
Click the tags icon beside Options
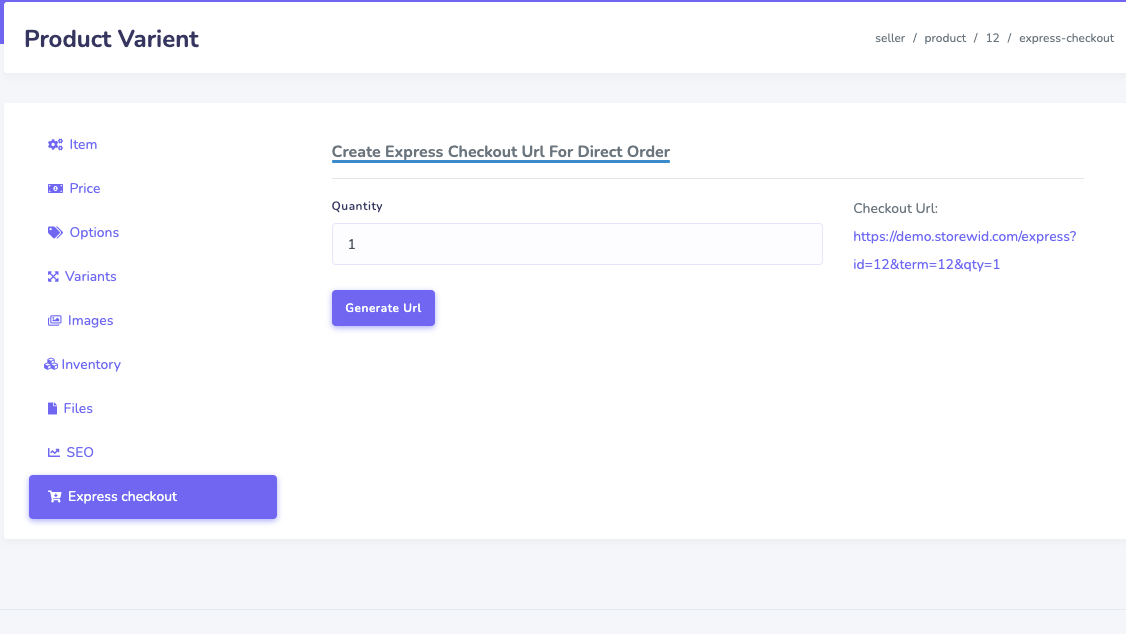(x=55, y=233)
